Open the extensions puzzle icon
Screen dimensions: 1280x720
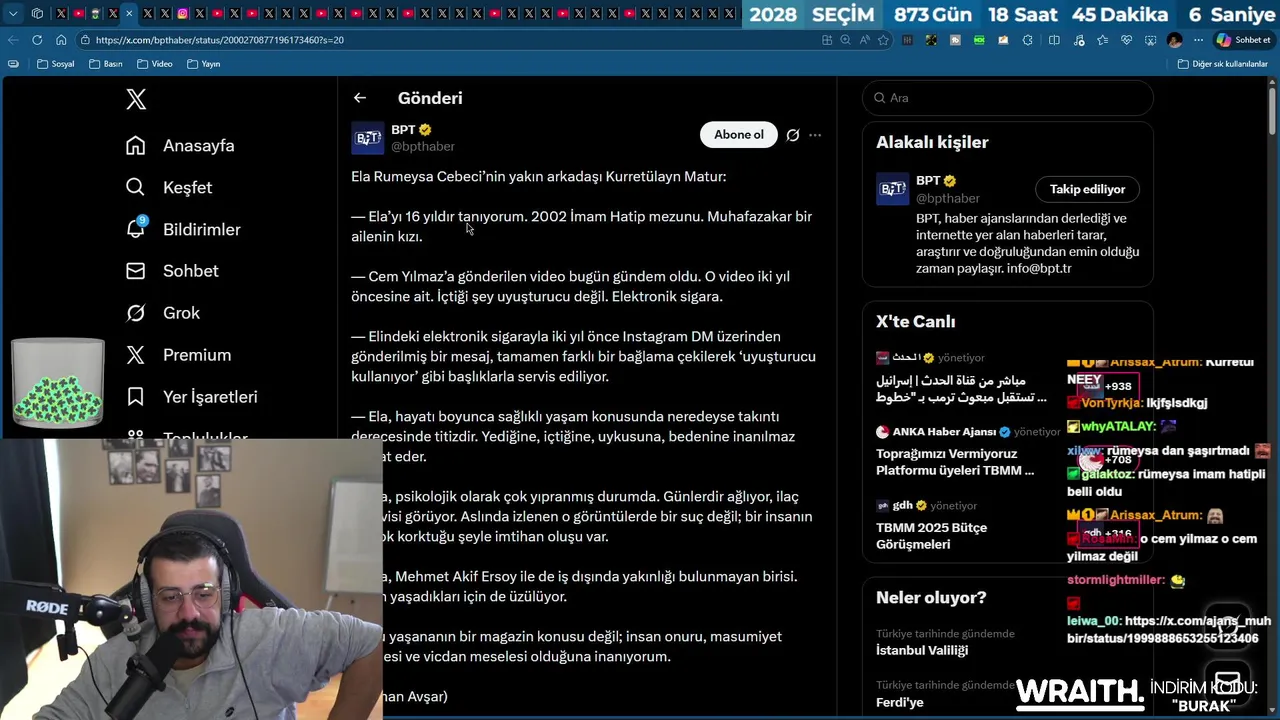tap(1027, 40)
